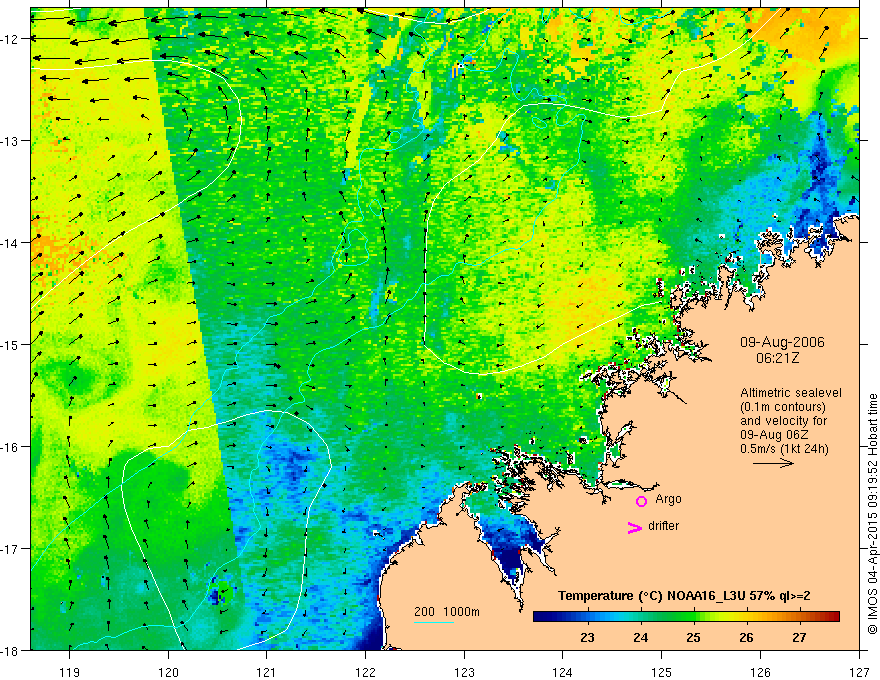Image resolution: width=880 pixels, height=680 pixels.
Task: Click the longitude label 126
Action: point(760,673)
